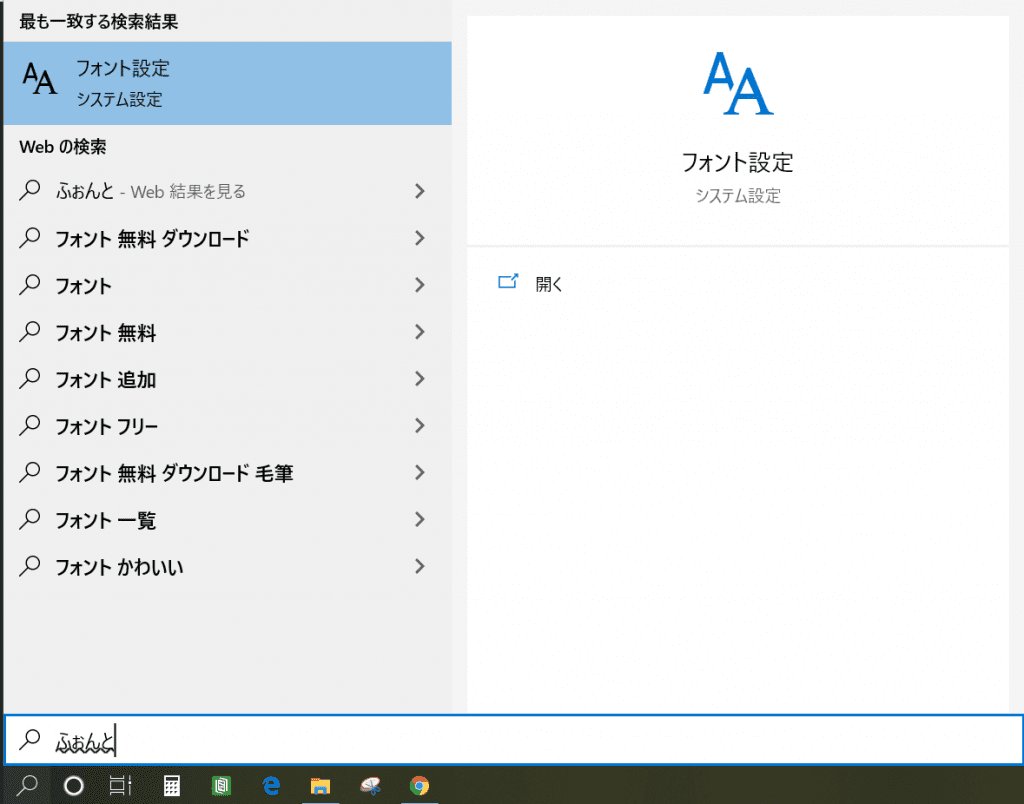Viewport: 1024px width, 804px height.
Task: Expand chevron next to フォント かわいい
Action: coord(419,567)
